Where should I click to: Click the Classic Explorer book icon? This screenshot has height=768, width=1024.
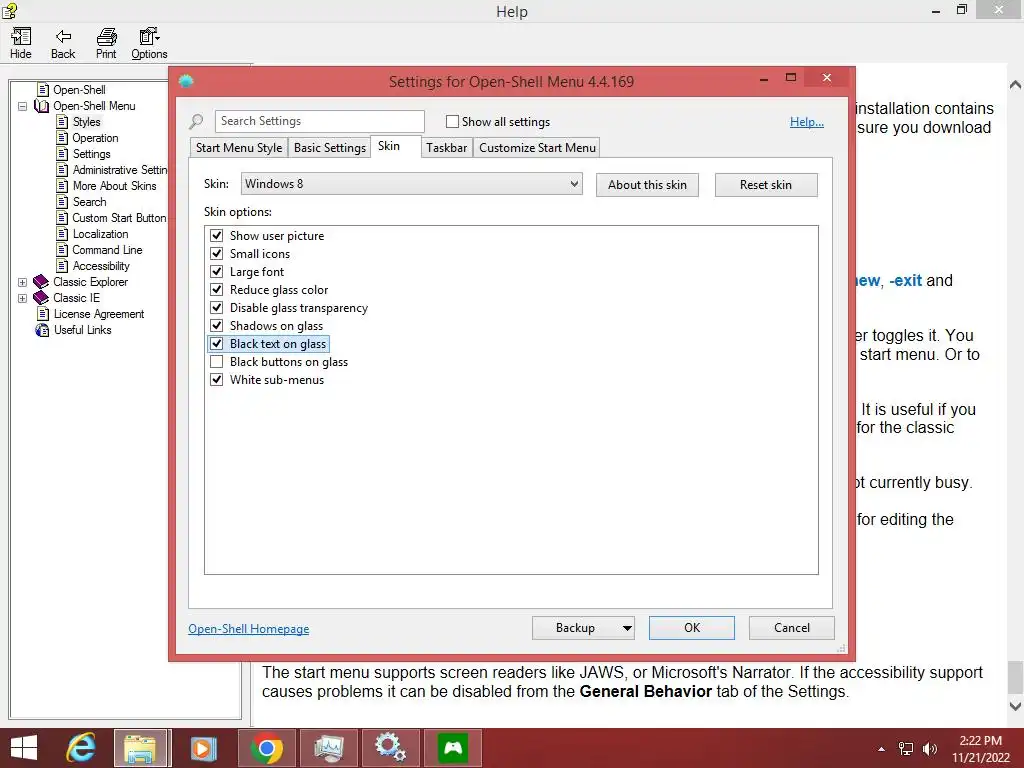[41, 281]
